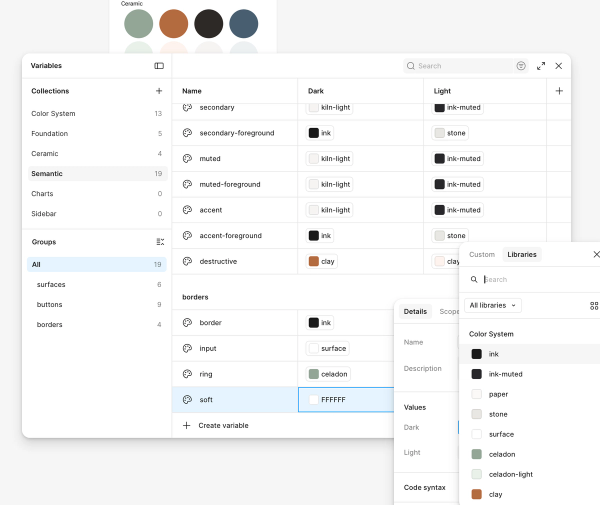
Task: Select the surfaces group
Action: pos(97,284)
